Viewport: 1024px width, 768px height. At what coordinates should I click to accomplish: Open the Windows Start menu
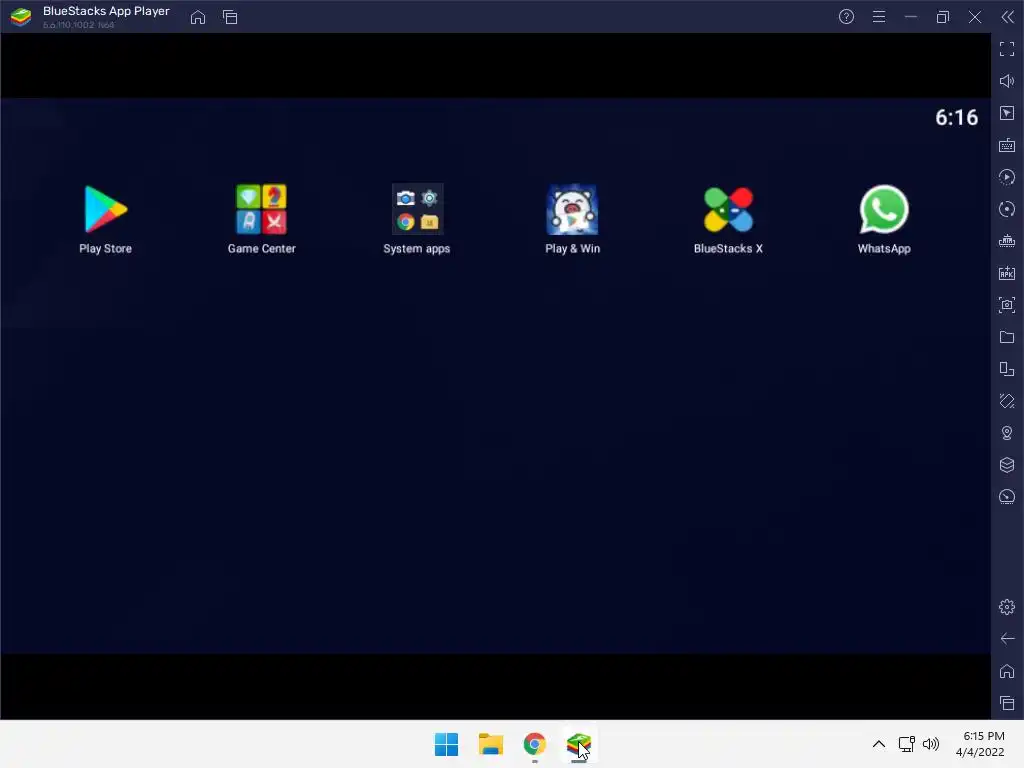447,744
